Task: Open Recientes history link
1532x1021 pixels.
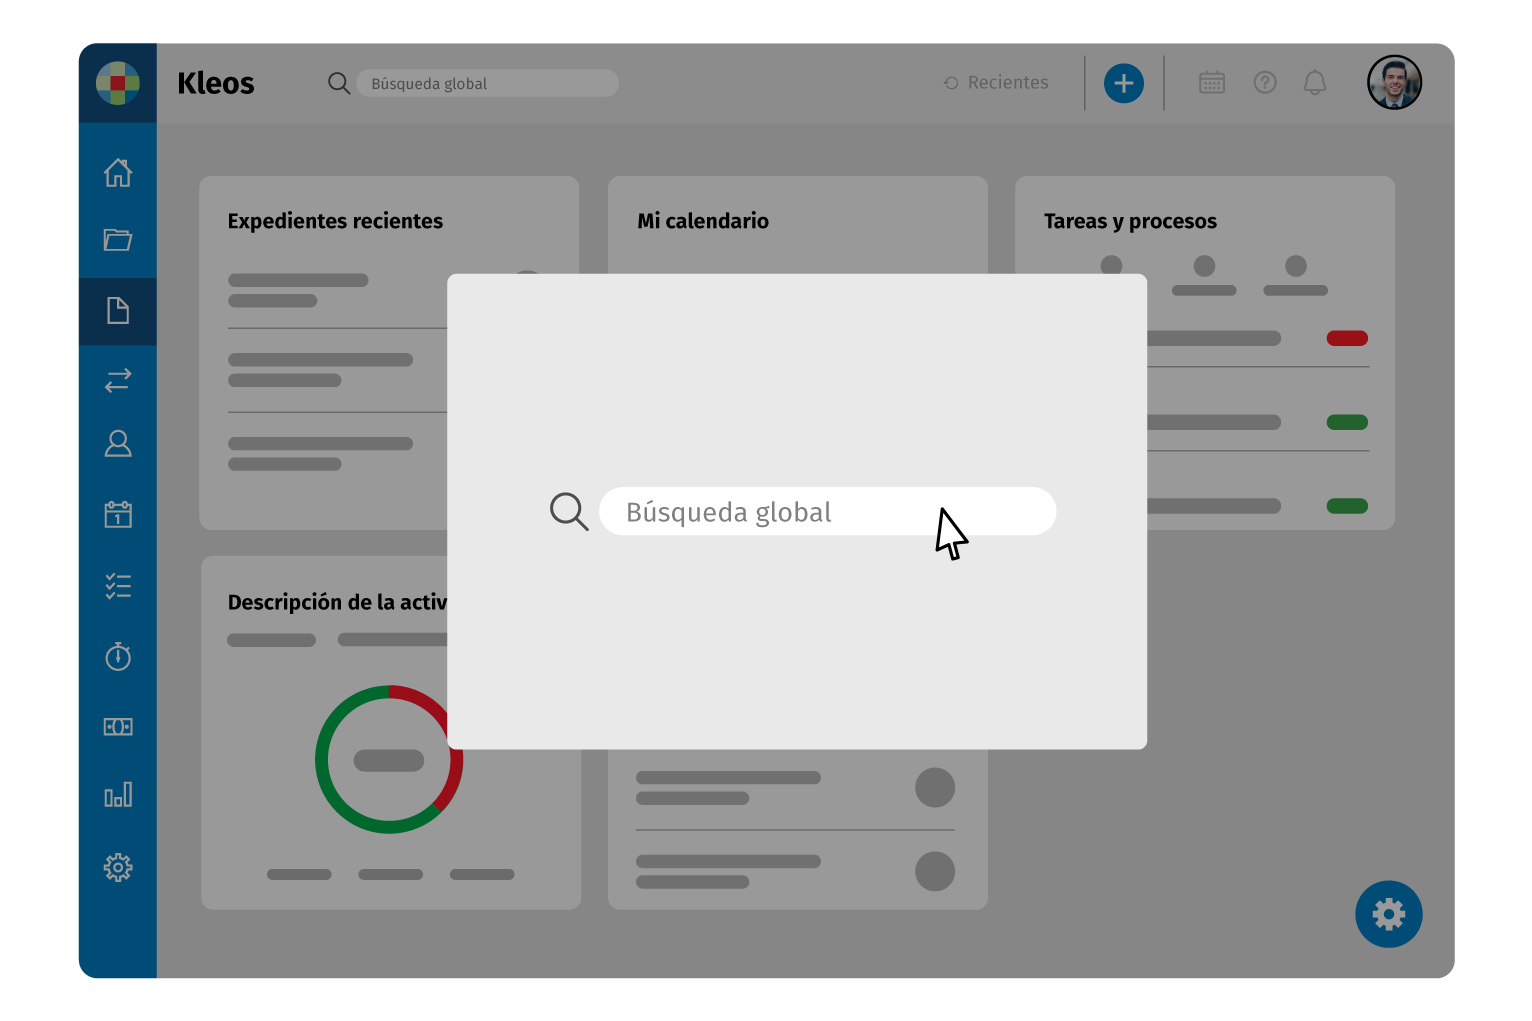Action: pos(997,83)
